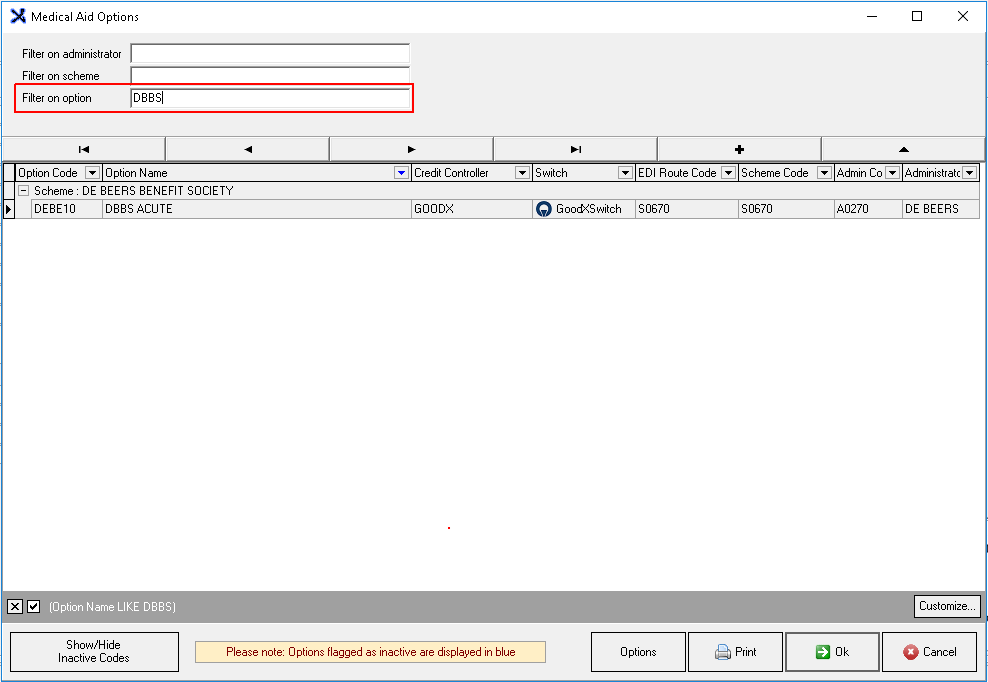Collapse the DE BEERS BENEFIT SOCIETY scheme group
988x682 pixels.
(23, 190)
